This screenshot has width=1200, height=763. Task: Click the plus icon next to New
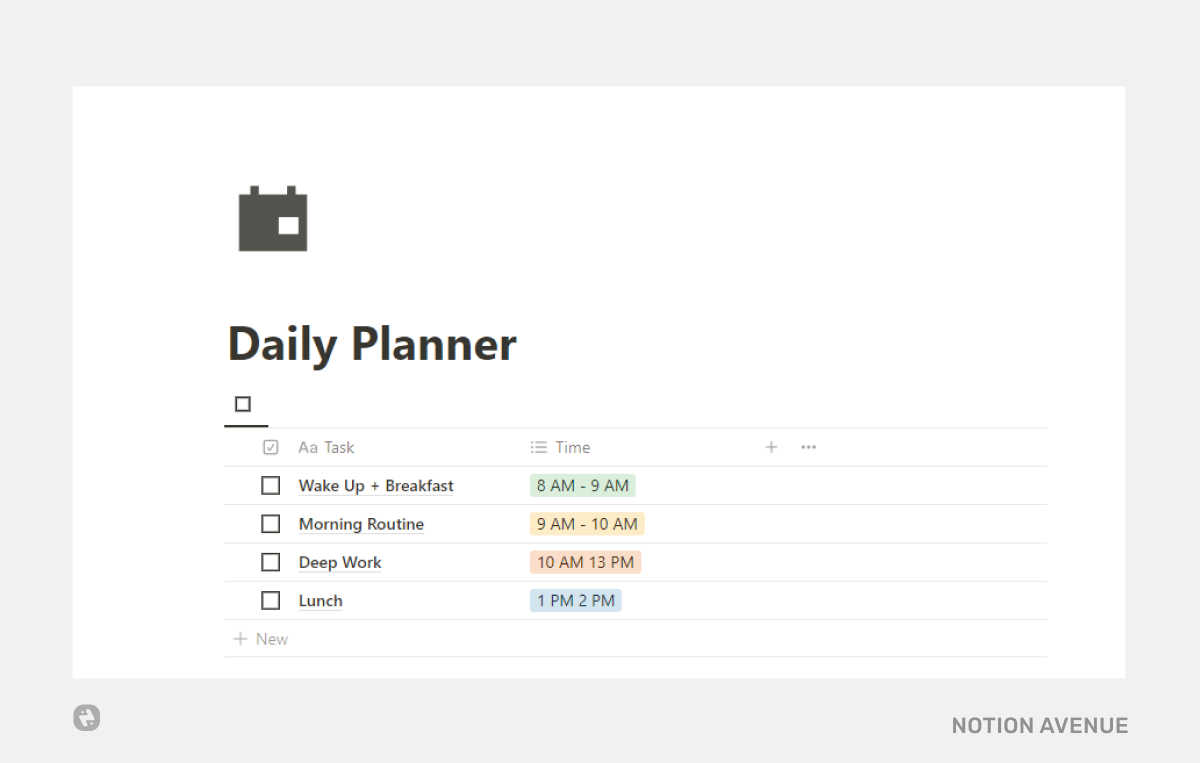click(240, 638)
